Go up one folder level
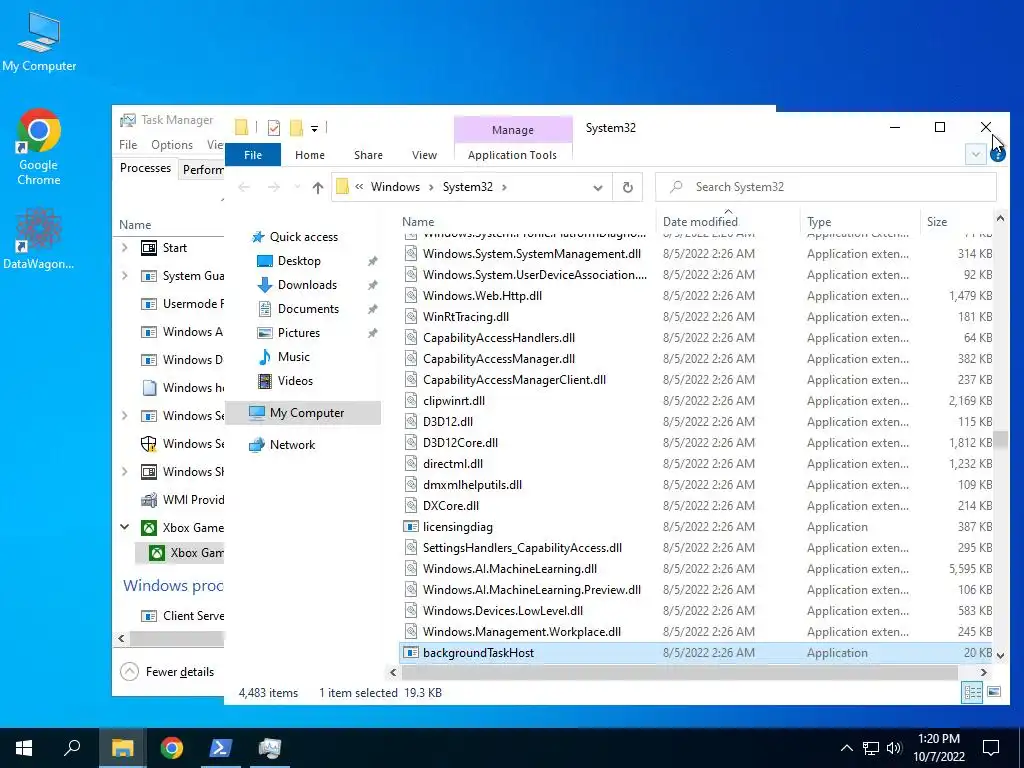This screenshot has width=1024, height=768. [x=317, y=187]
